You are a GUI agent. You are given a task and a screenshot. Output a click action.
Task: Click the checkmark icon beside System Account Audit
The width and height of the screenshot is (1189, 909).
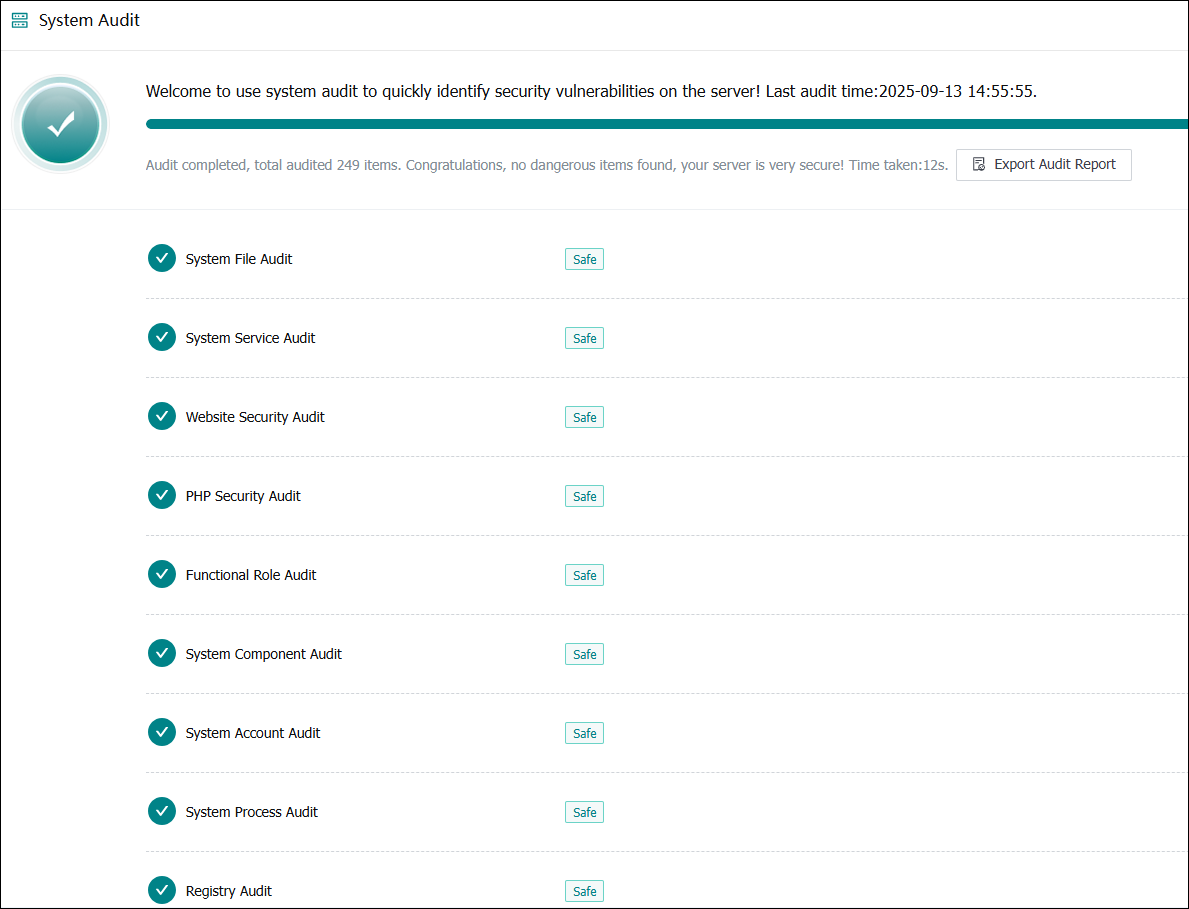pos(162,733)
